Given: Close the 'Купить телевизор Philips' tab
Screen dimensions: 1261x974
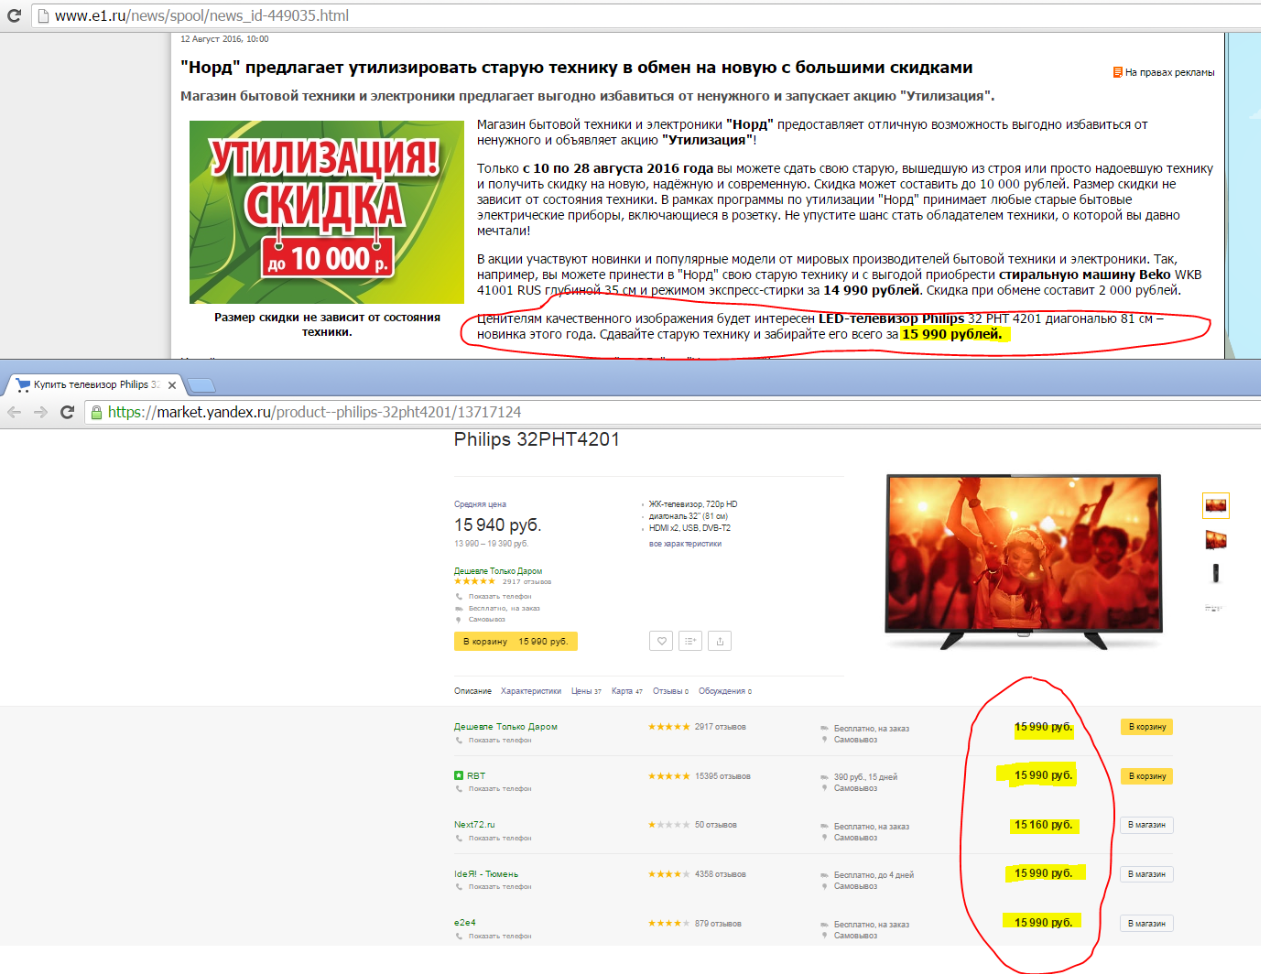Looking at the screenshot, I should tap(172, 385).
